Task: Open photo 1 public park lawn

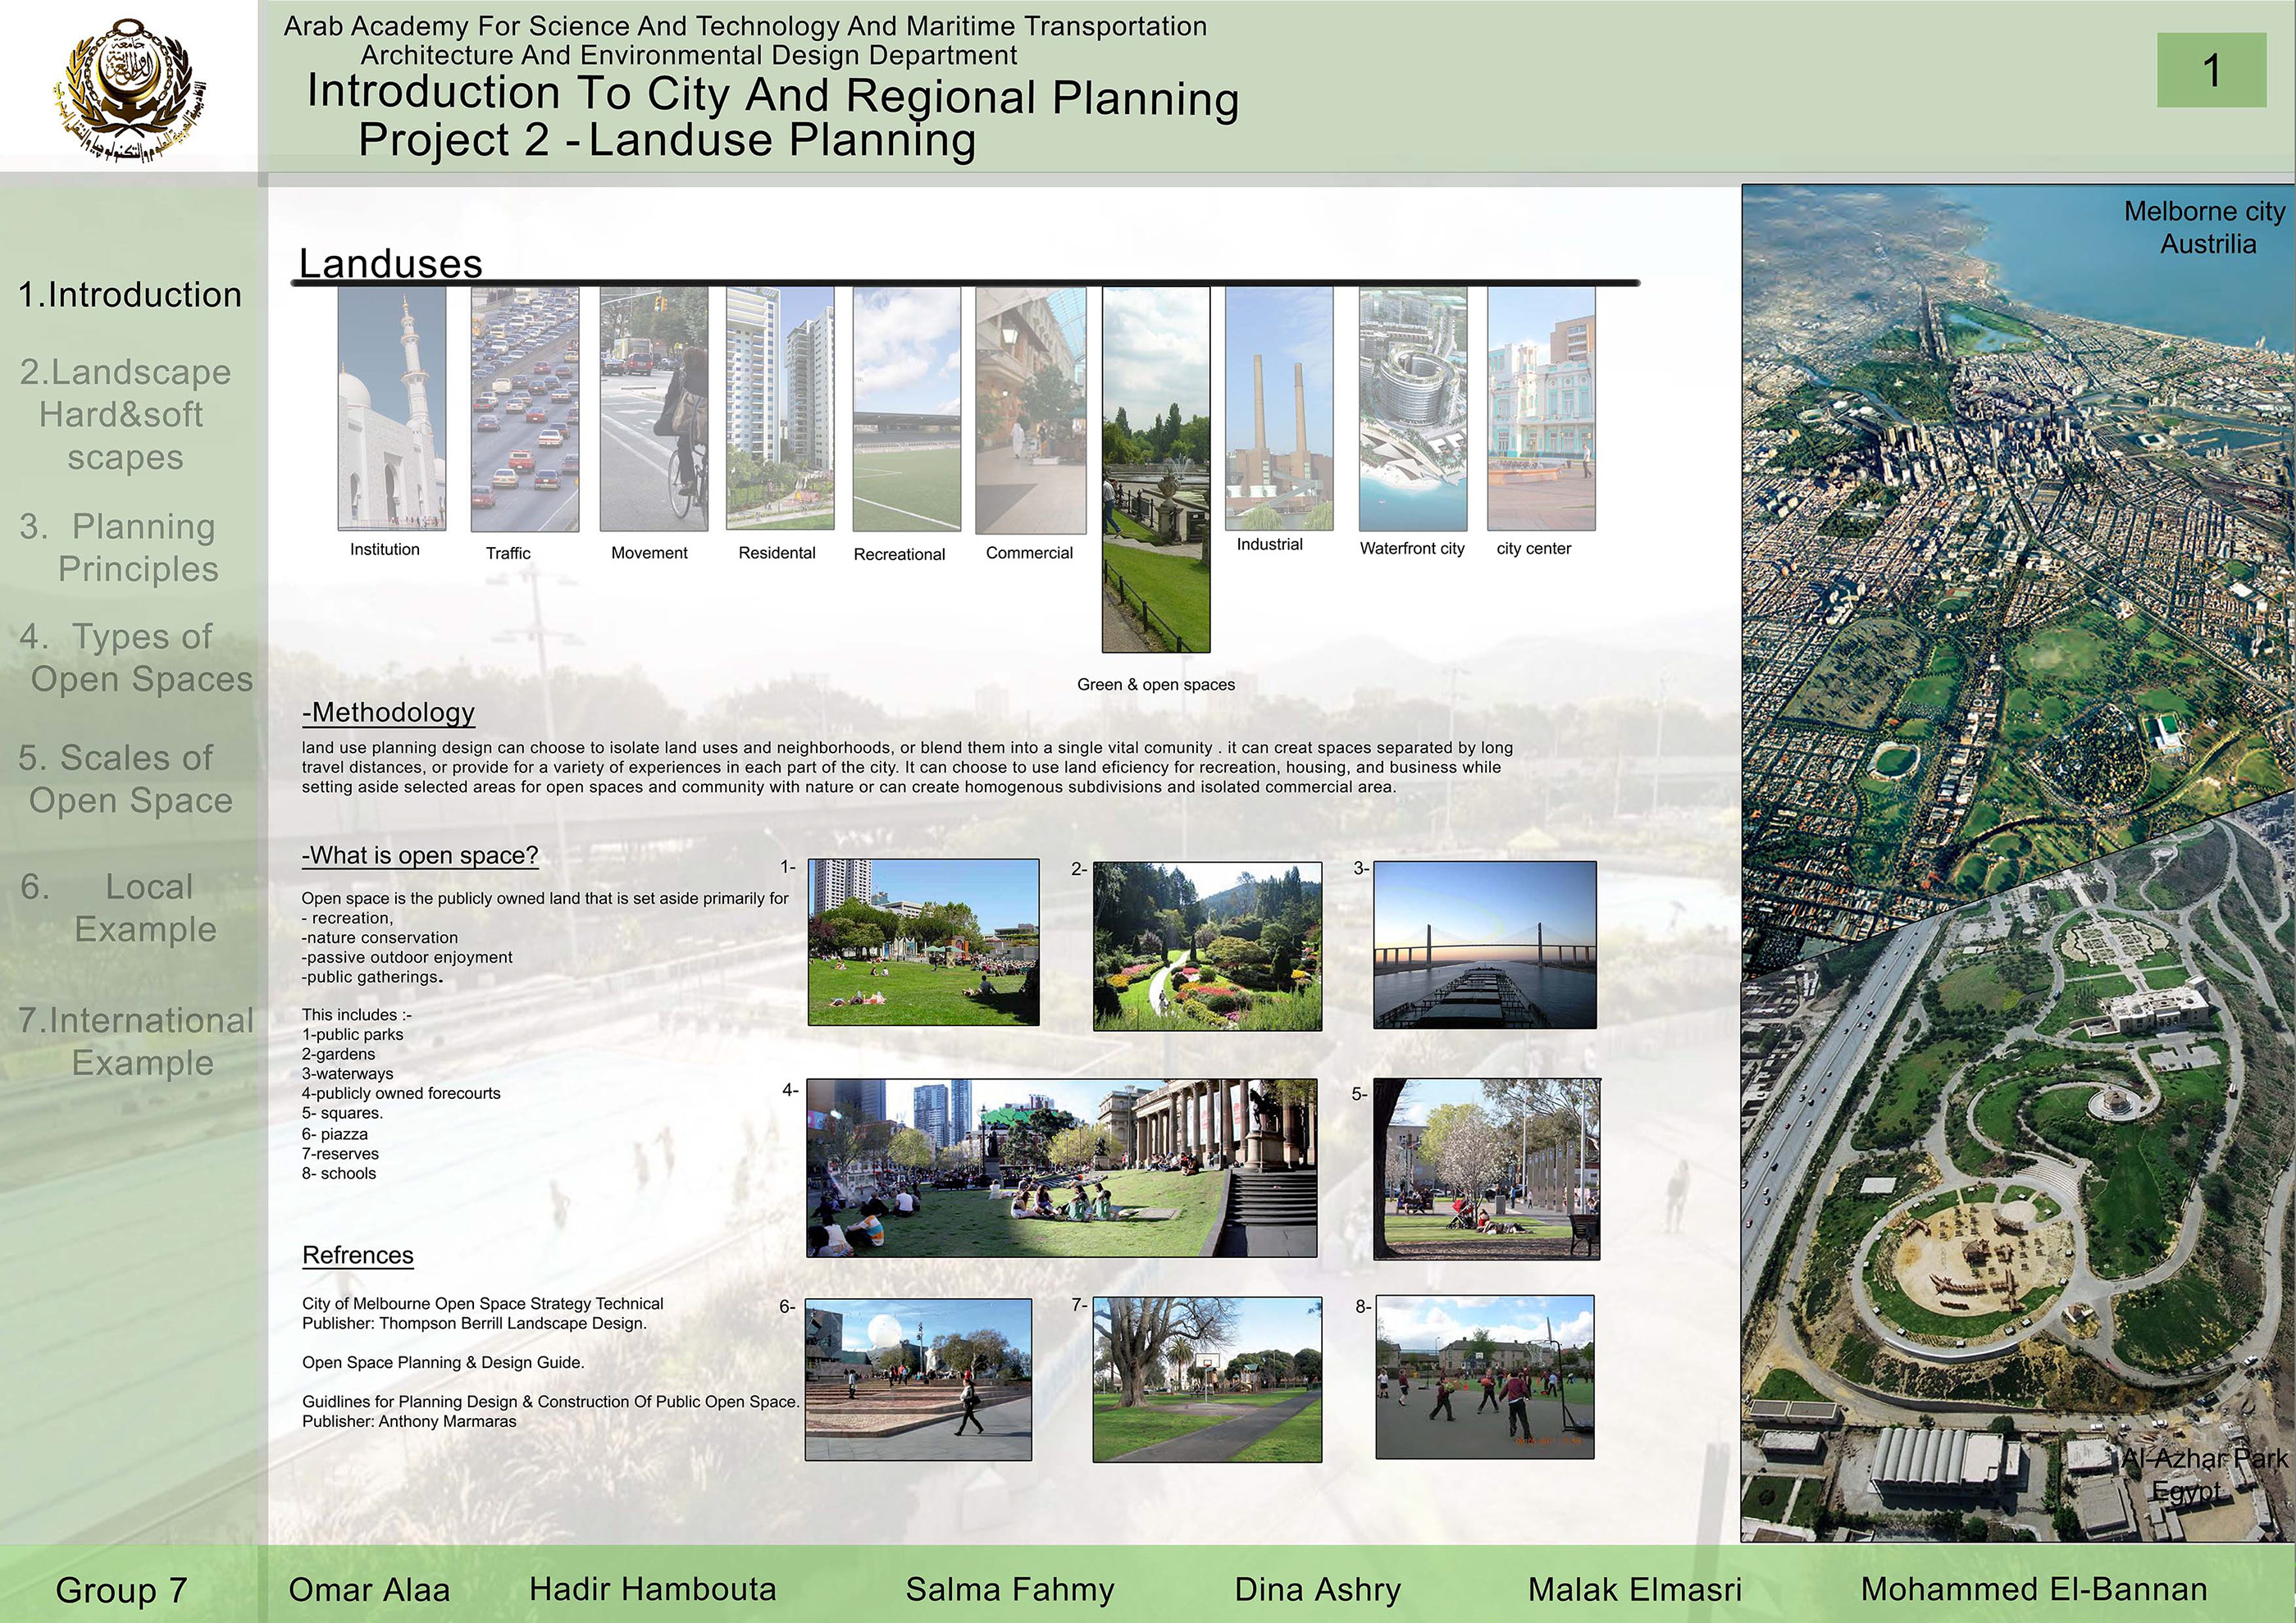Action: coord(923,942)
